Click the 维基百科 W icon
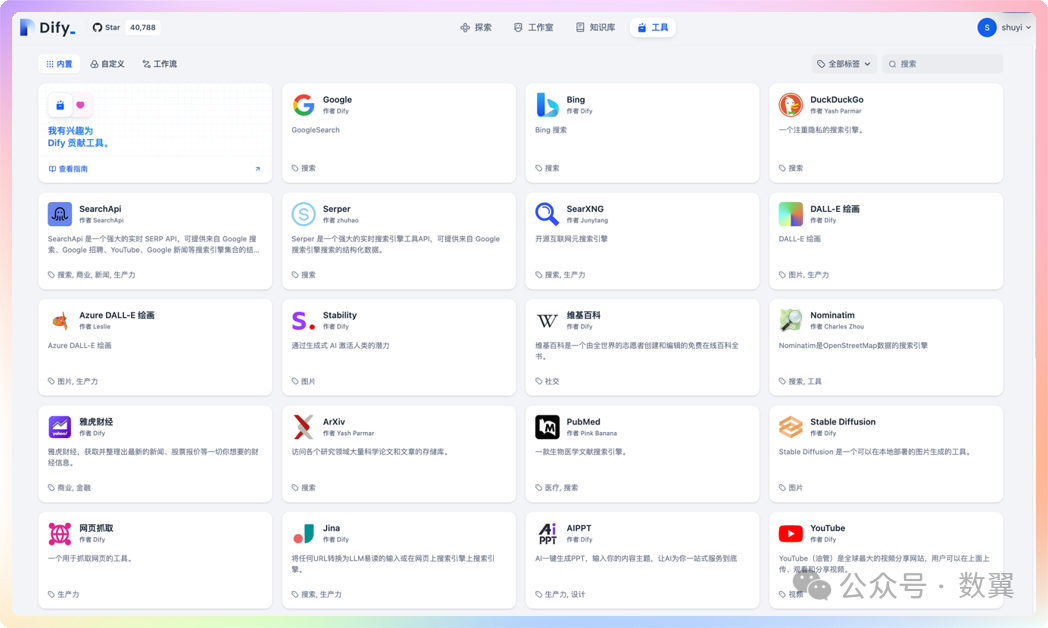The width and height of the screenshot is (1048, 628). click(x=547, y=321)
